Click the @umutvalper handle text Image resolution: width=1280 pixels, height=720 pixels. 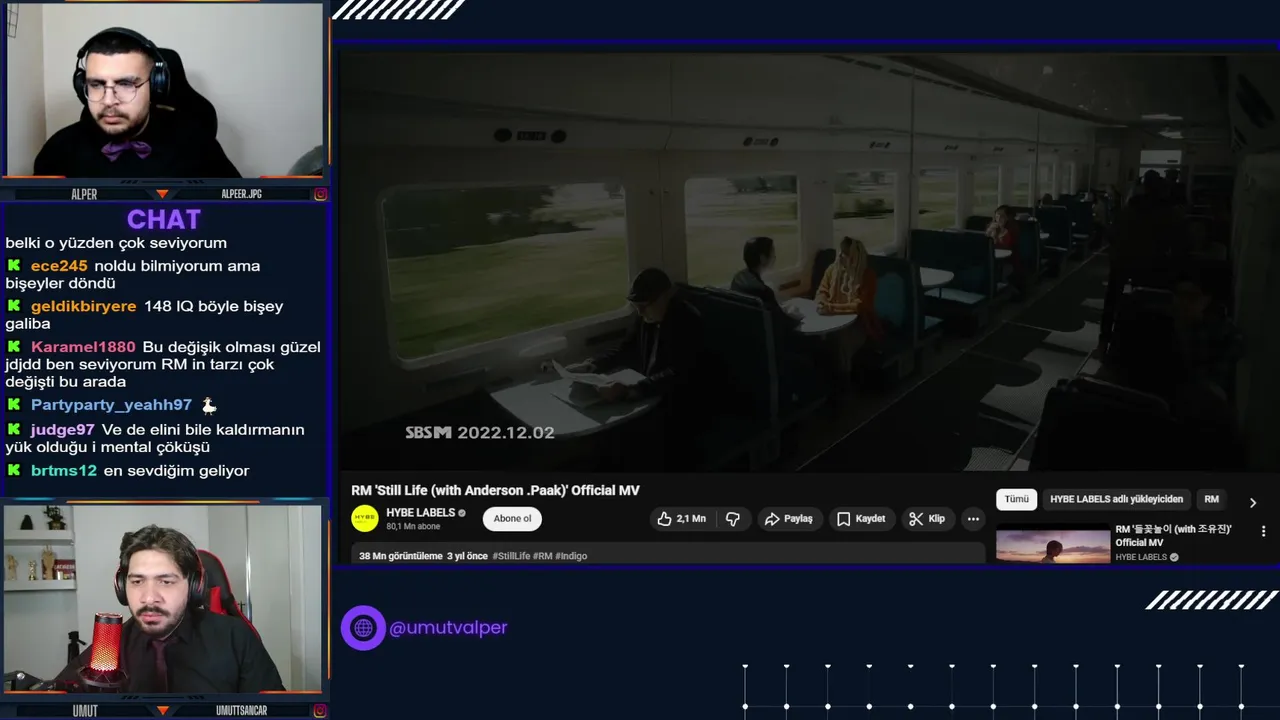coord(448,628)
